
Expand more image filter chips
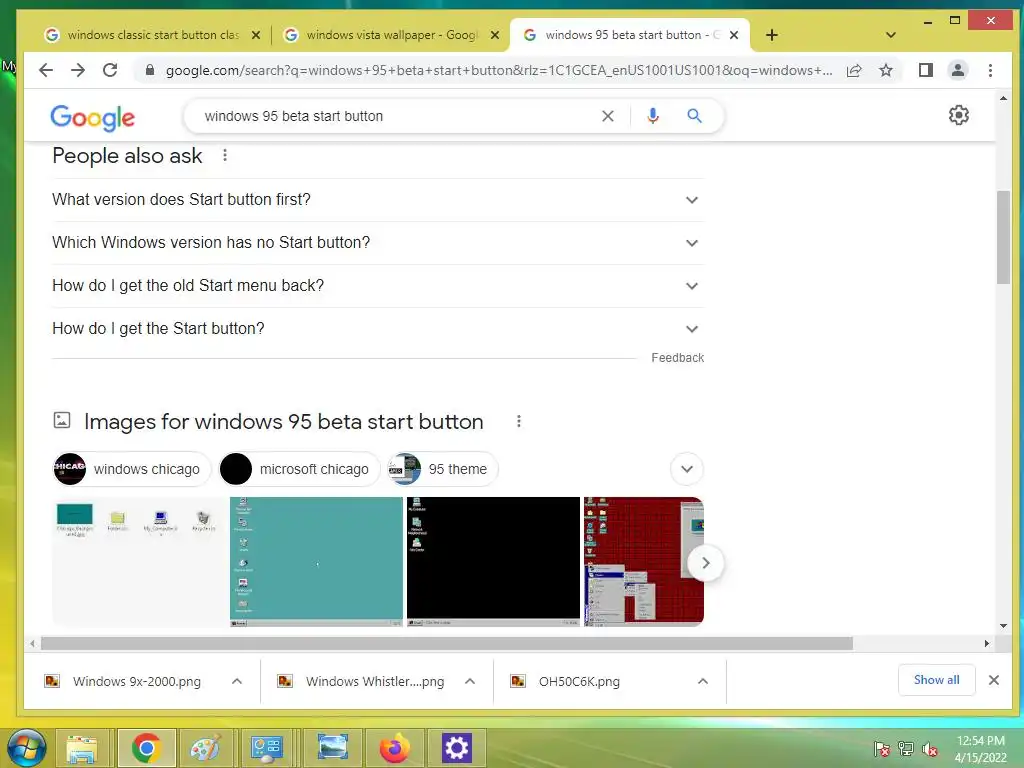pyautogui.click(x=686, y=469)
